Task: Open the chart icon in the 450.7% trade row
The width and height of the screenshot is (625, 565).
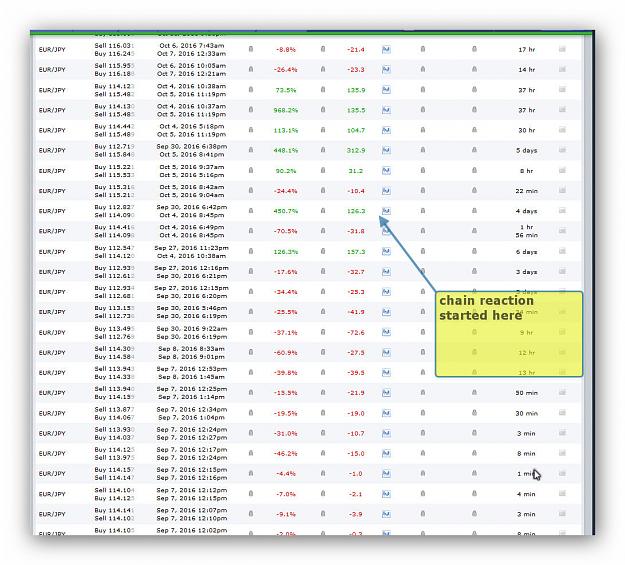Action: [386, 211]
